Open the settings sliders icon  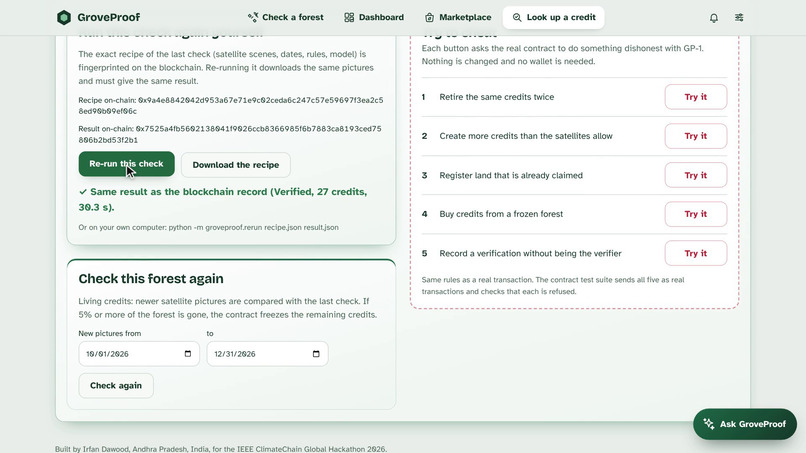tap(739, 17)
